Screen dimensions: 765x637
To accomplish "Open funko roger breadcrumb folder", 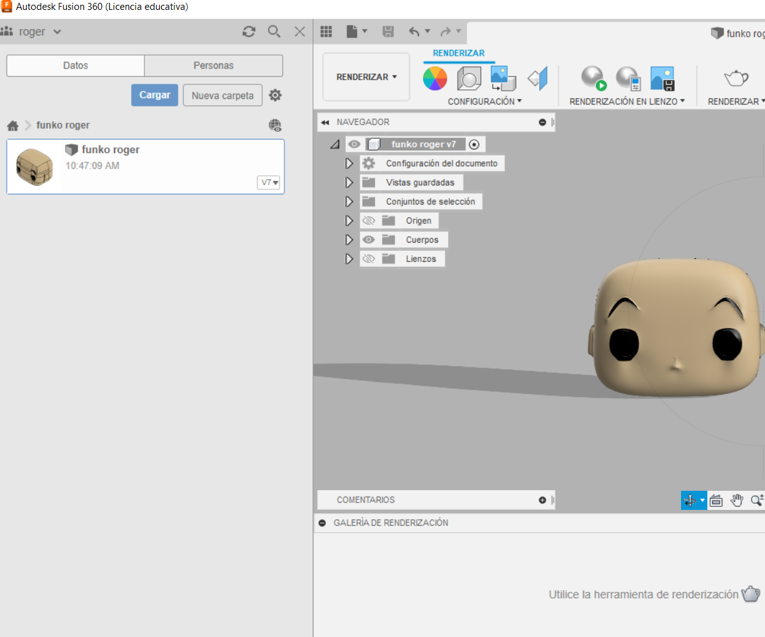I will [x=63, y=125].
